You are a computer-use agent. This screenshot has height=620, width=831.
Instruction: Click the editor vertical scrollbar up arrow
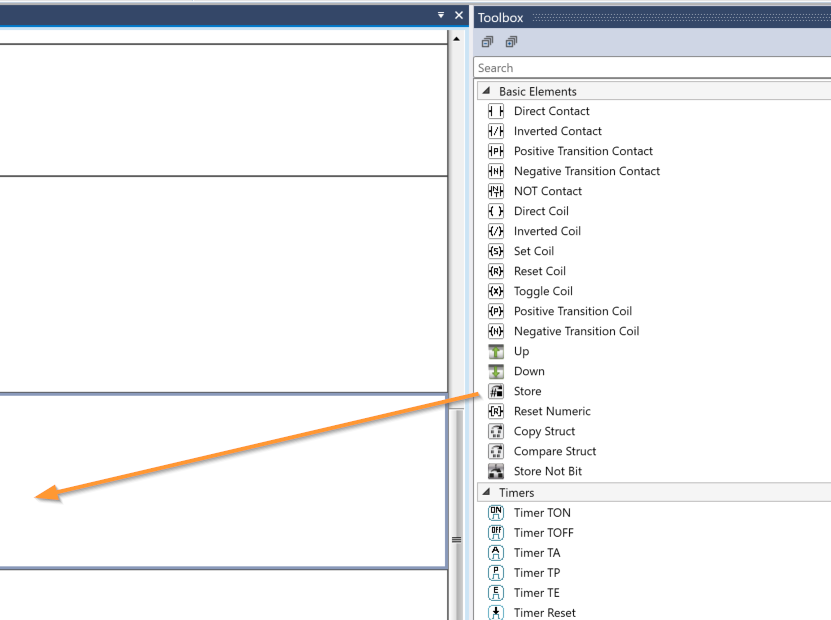[x=458, y=39]
